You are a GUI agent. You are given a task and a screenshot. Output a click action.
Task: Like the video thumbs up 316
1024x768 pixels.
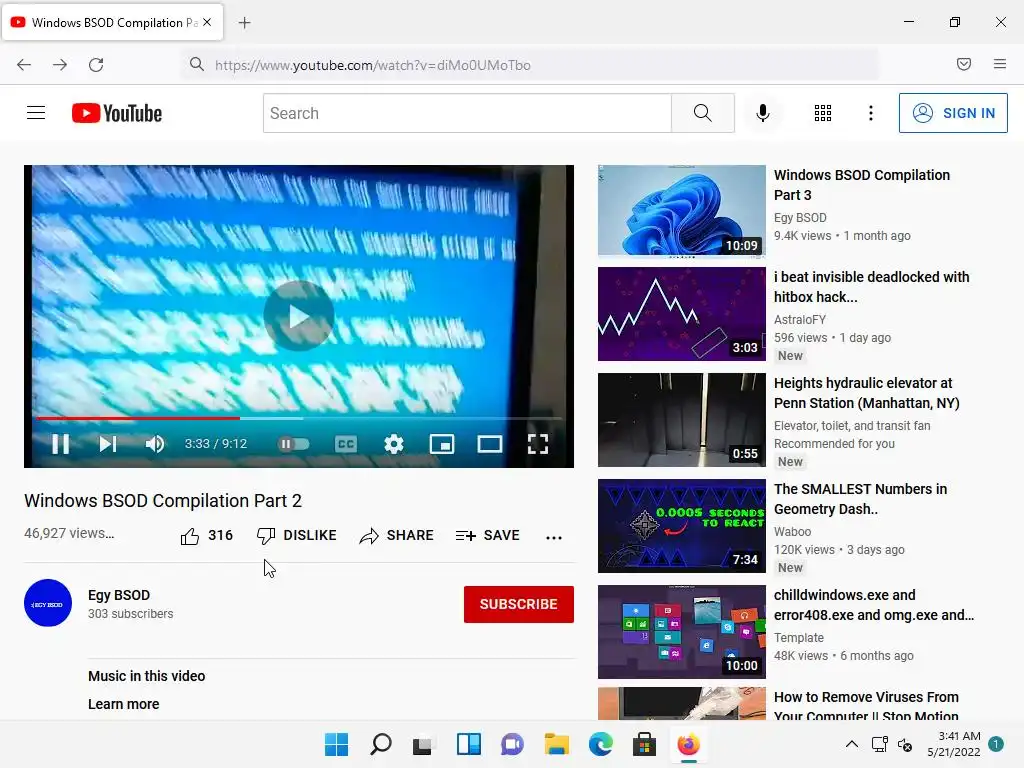pyautogui.click(x=206, y=536)
